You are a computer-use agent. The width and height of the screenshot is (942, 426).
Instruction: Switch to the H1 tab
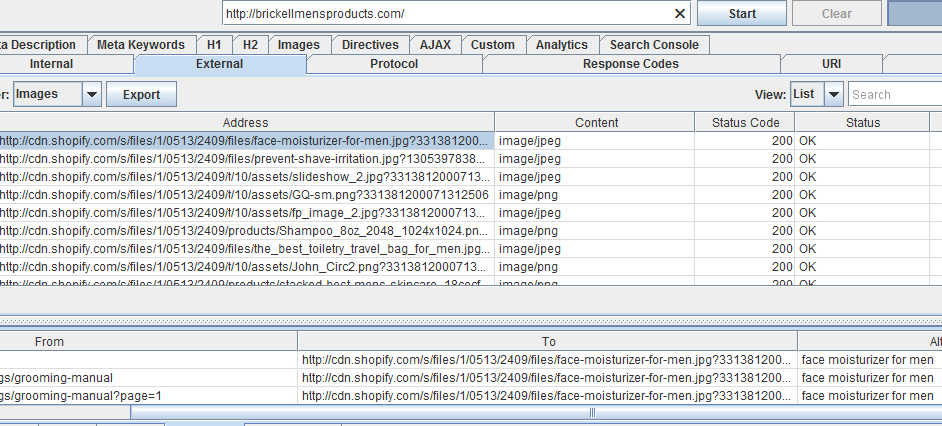click(x=214, y=45)
